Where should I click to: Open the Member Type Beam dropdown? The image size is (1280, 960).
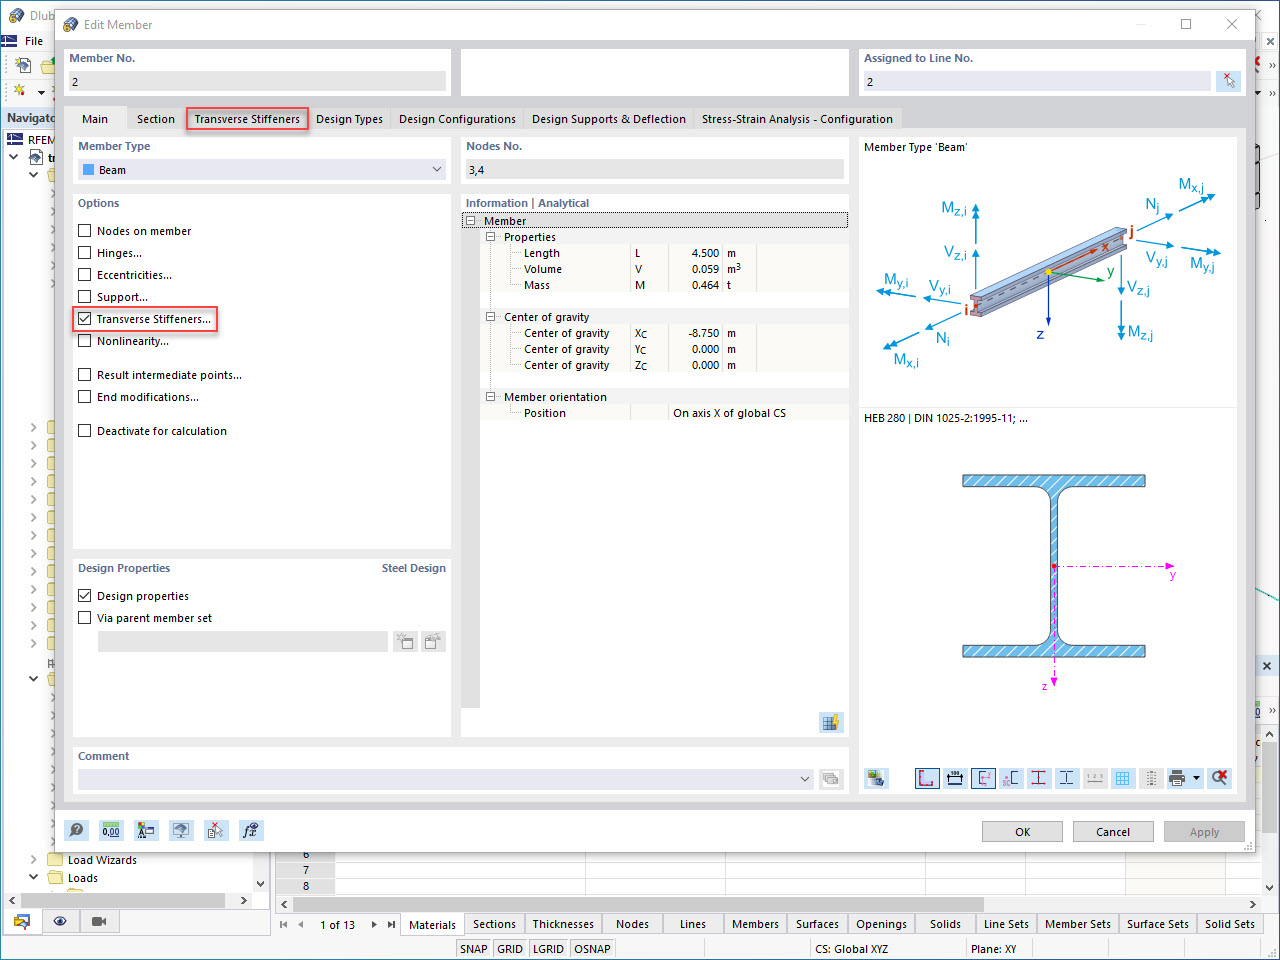click(x=437, y=170)
